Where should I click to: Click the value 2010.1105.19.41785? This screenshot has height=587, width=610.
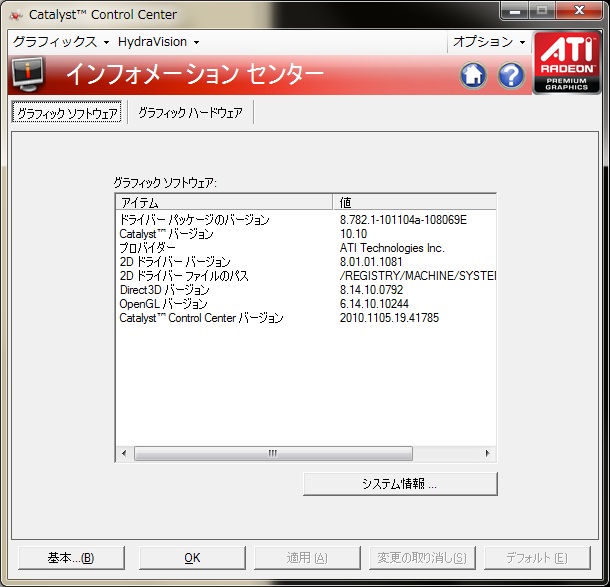coord(389,318)
